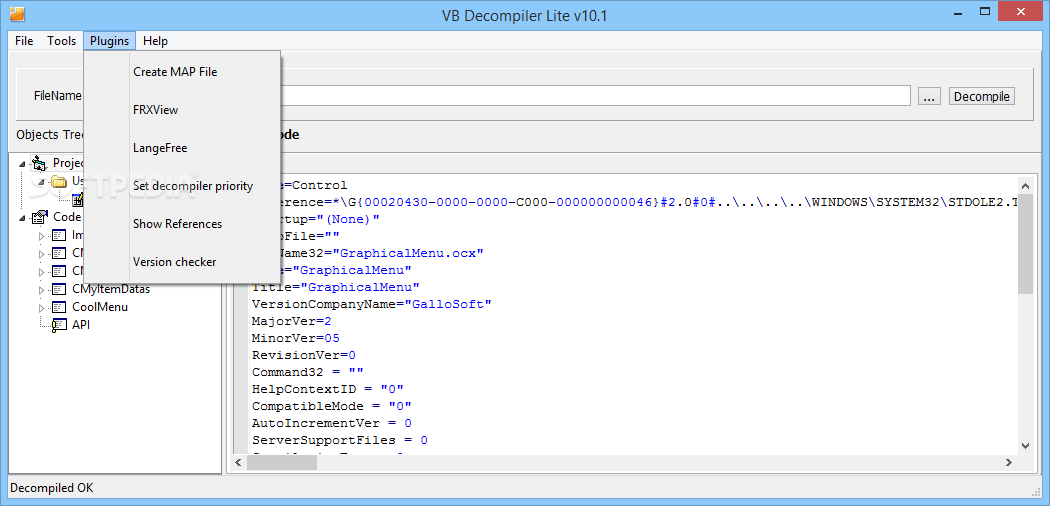Click the horizontal scroll-left arrow
Image resolution: width=1050 pixels, height=506 pixels.
point(239,462)
